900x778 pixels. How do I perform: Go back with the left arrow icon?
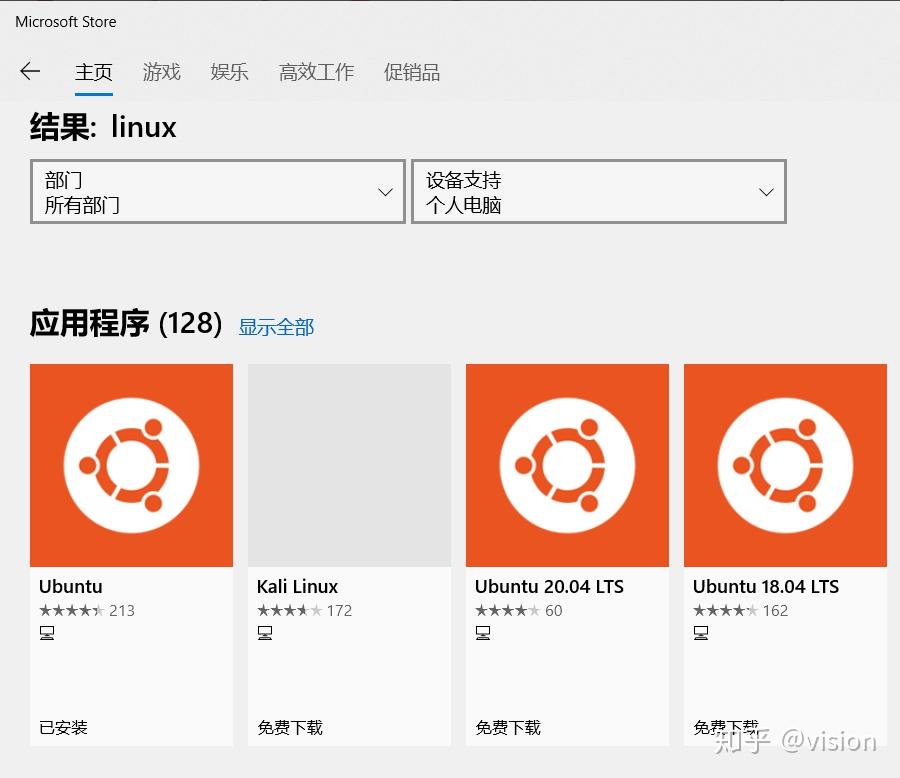[30, 71]
